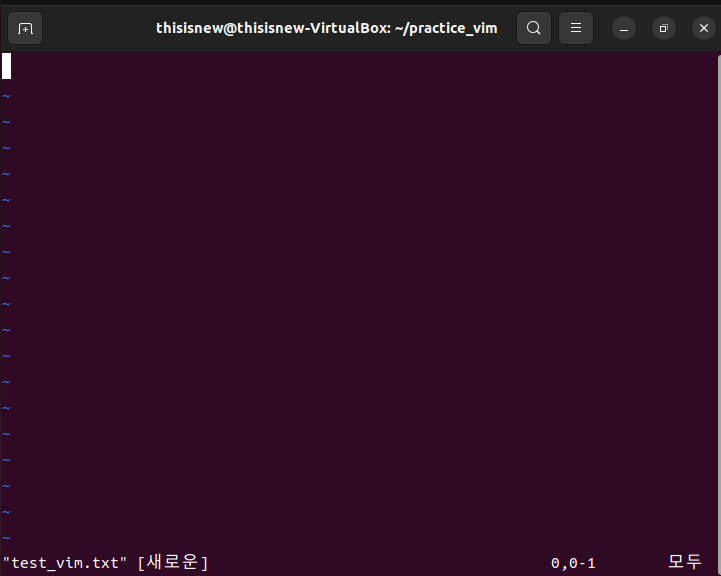Image resolution: width=721 pixels, height=576 pixels.
Task: Click the terminal vertical scrollbar
Action: [x=719, y=313]
